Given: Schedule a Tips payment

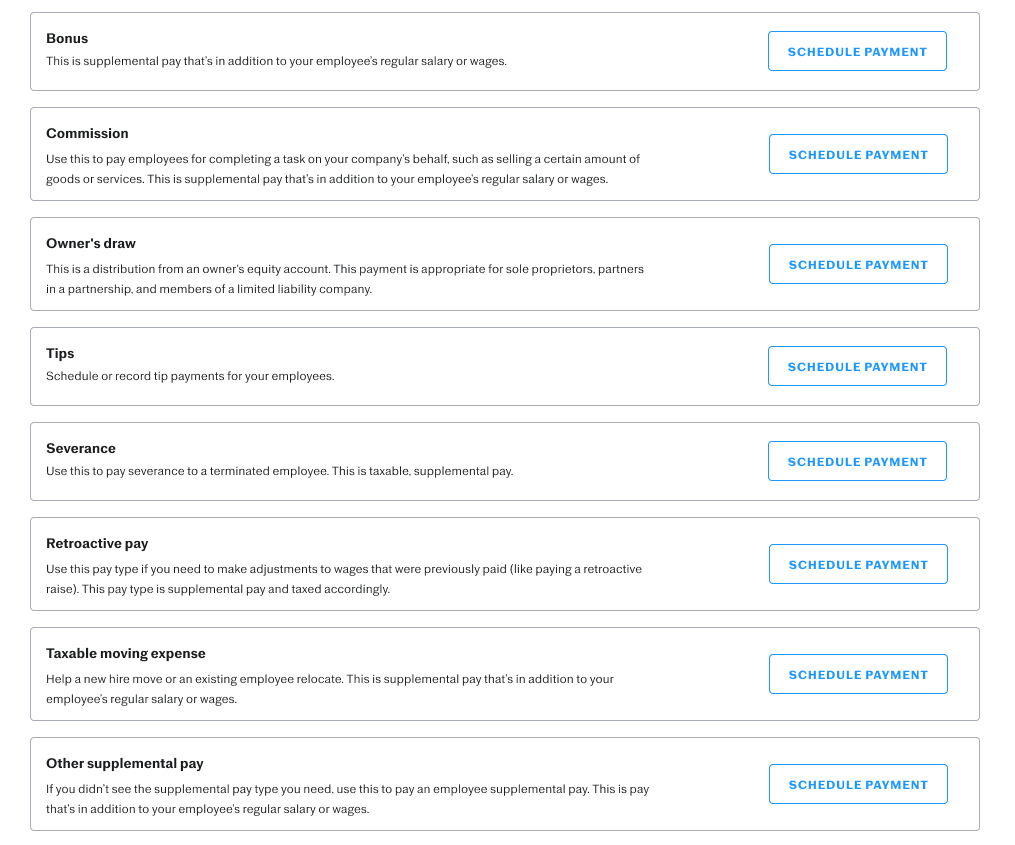Looking at the screenshot, I should click(x=857, y=367).
